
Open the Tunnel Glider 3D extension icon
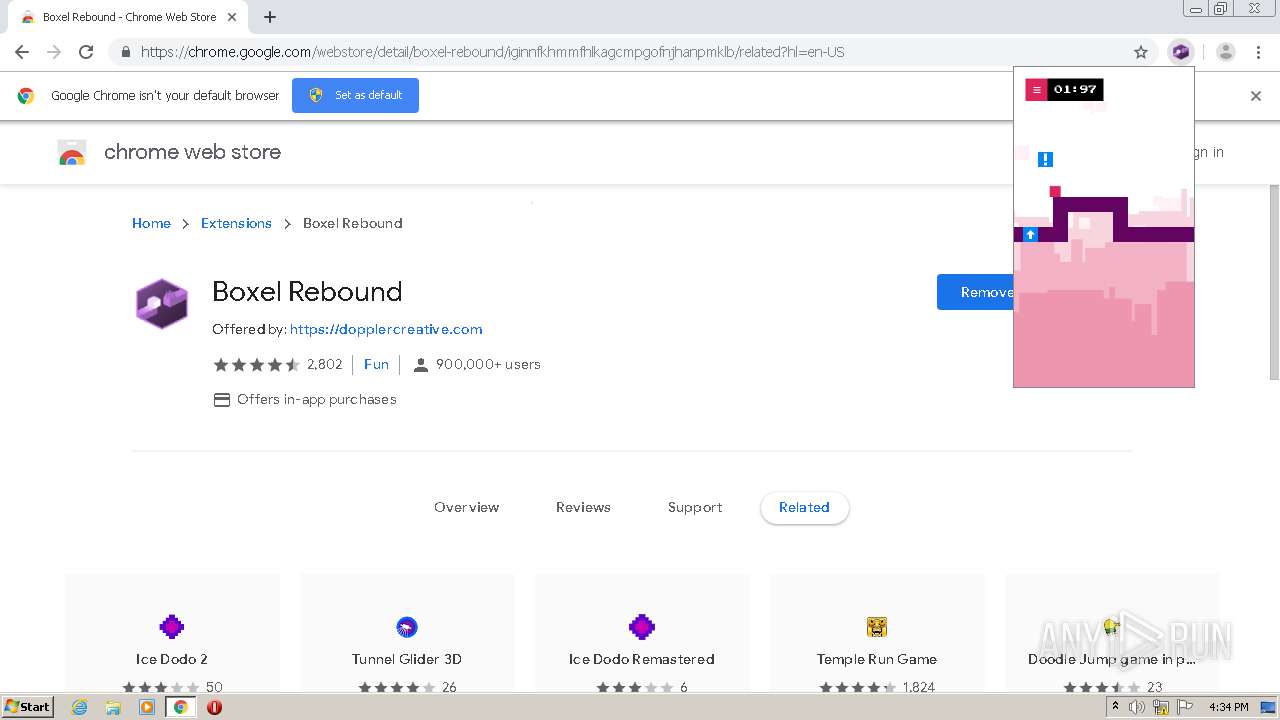pyautogui.click(x=407, y=627)
